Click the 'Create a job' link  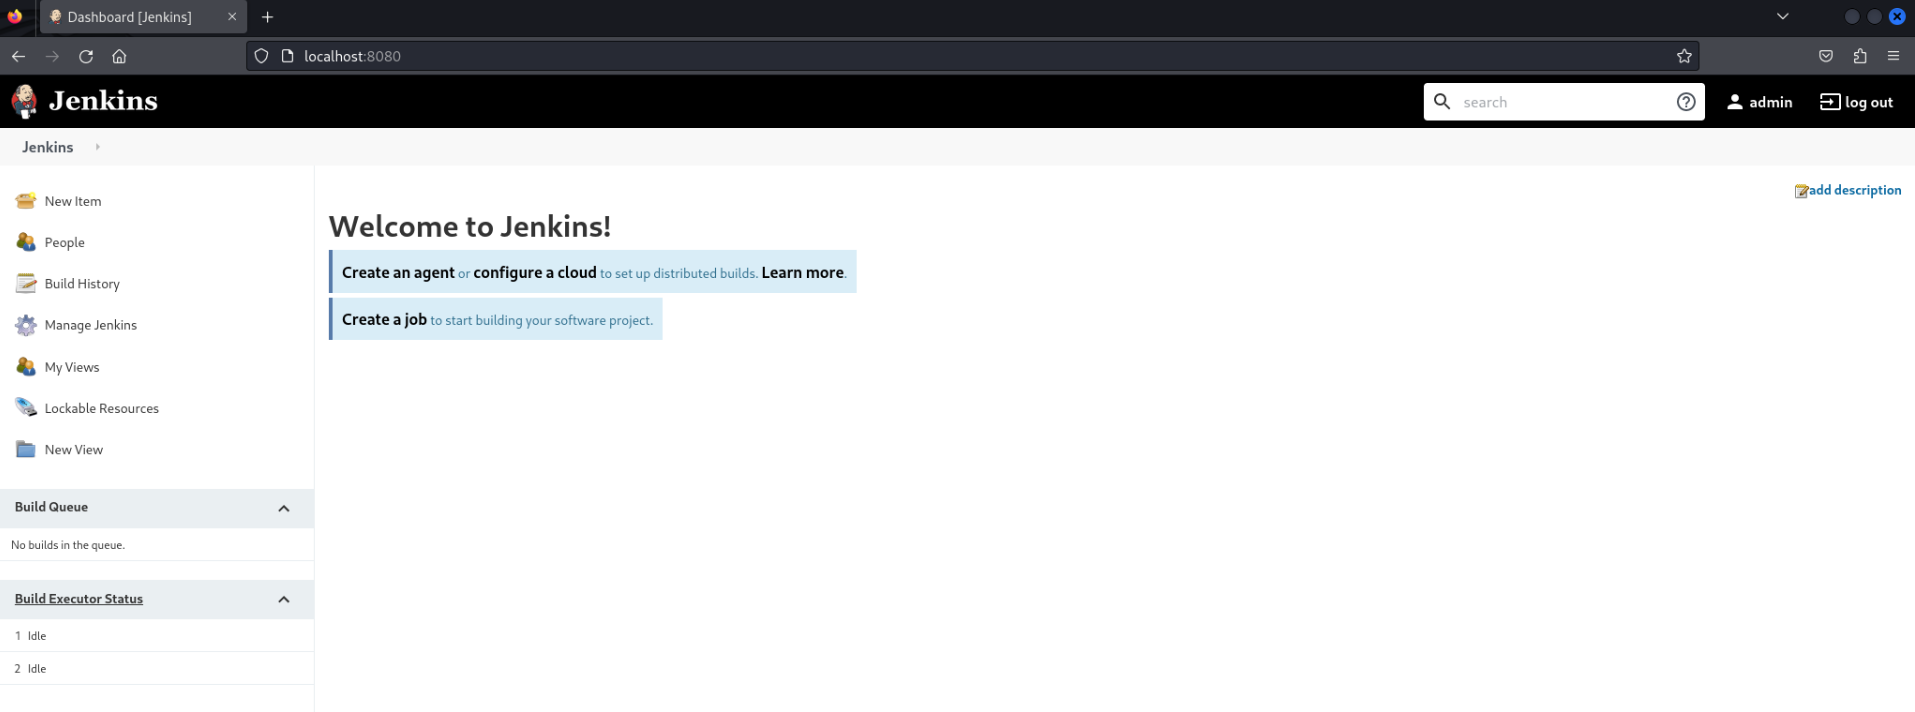[384, 320]
